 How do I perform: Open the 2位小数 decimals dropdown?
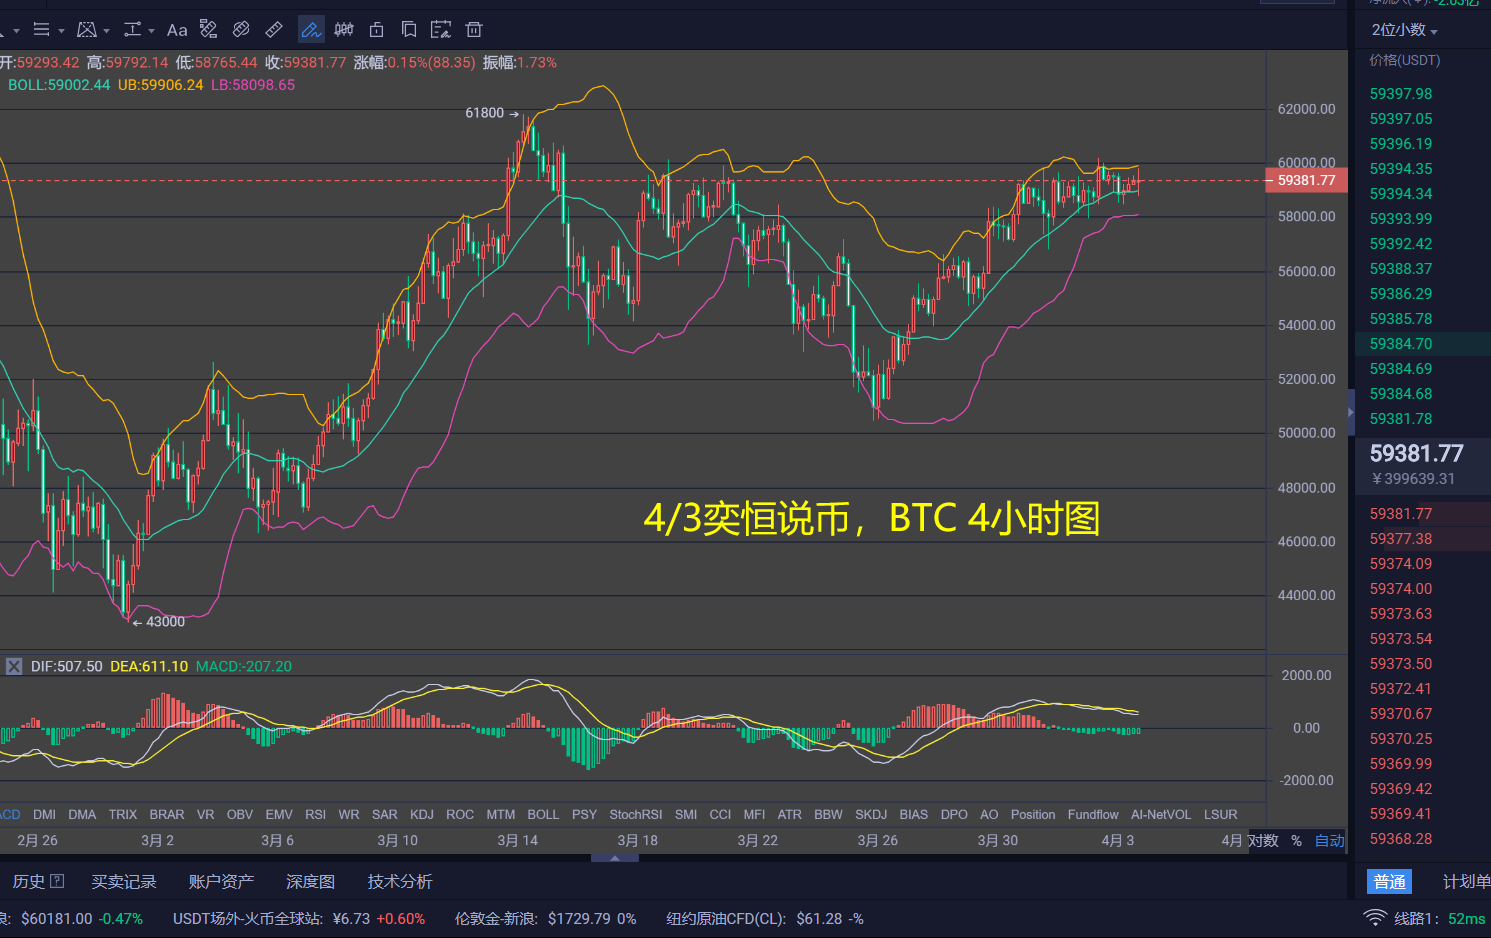tap(1404, 31)
